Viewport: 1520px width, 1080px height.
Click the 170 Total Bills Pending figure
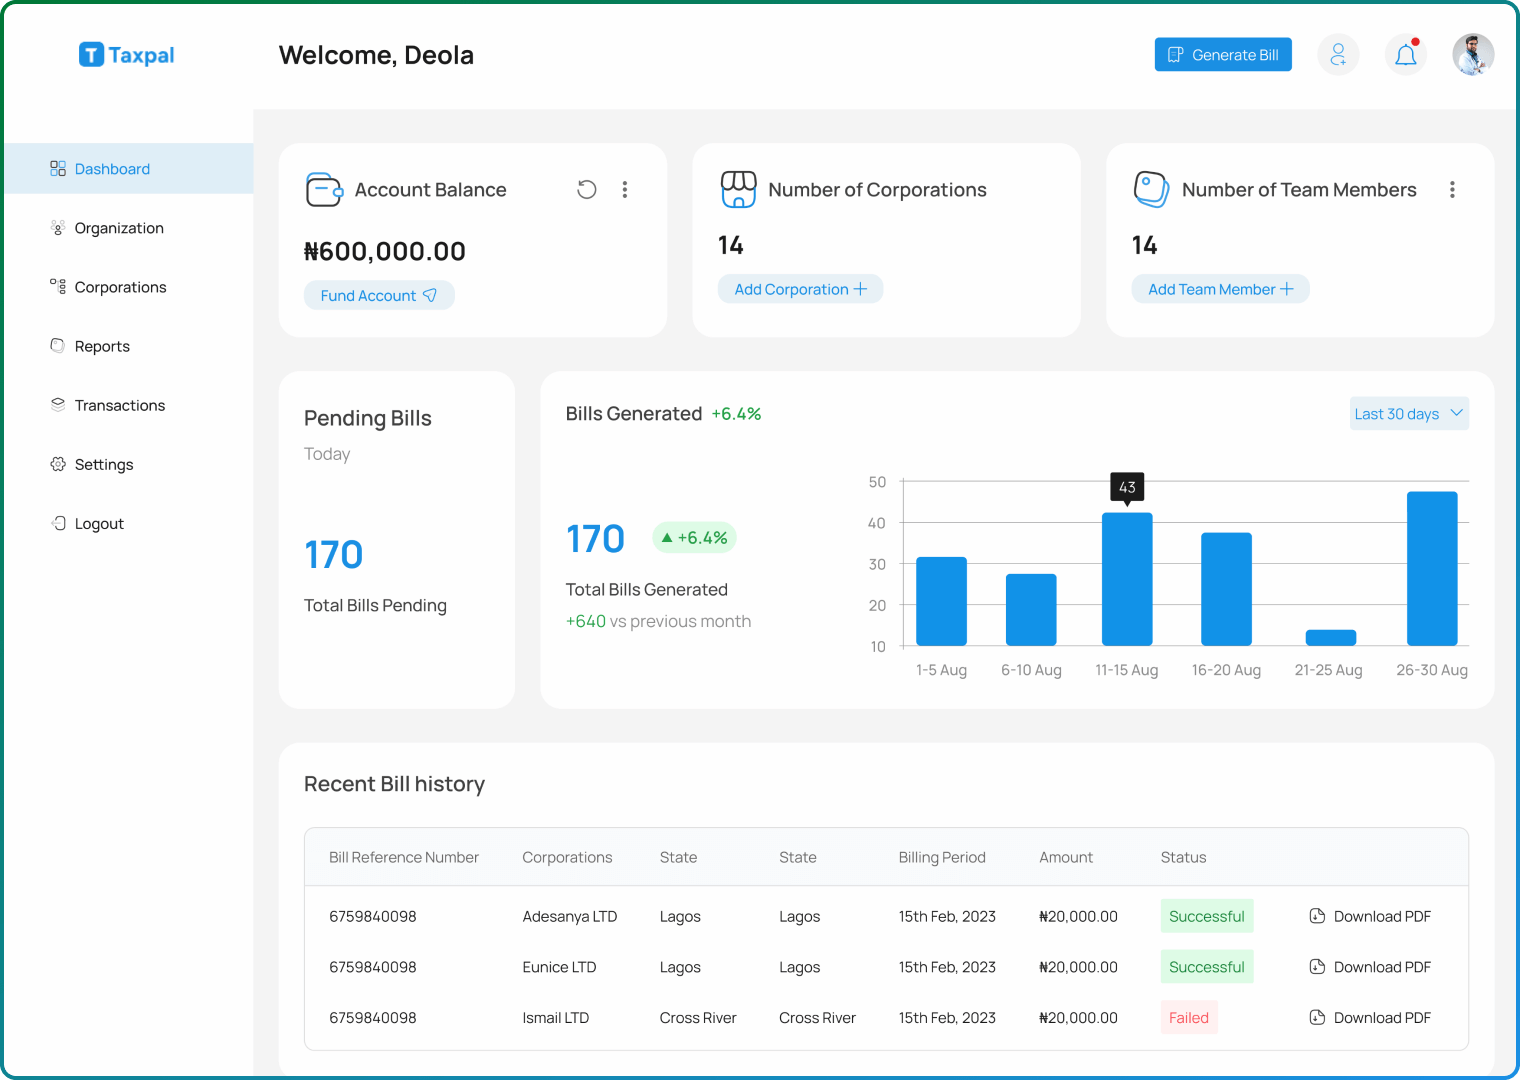[334, 555]
